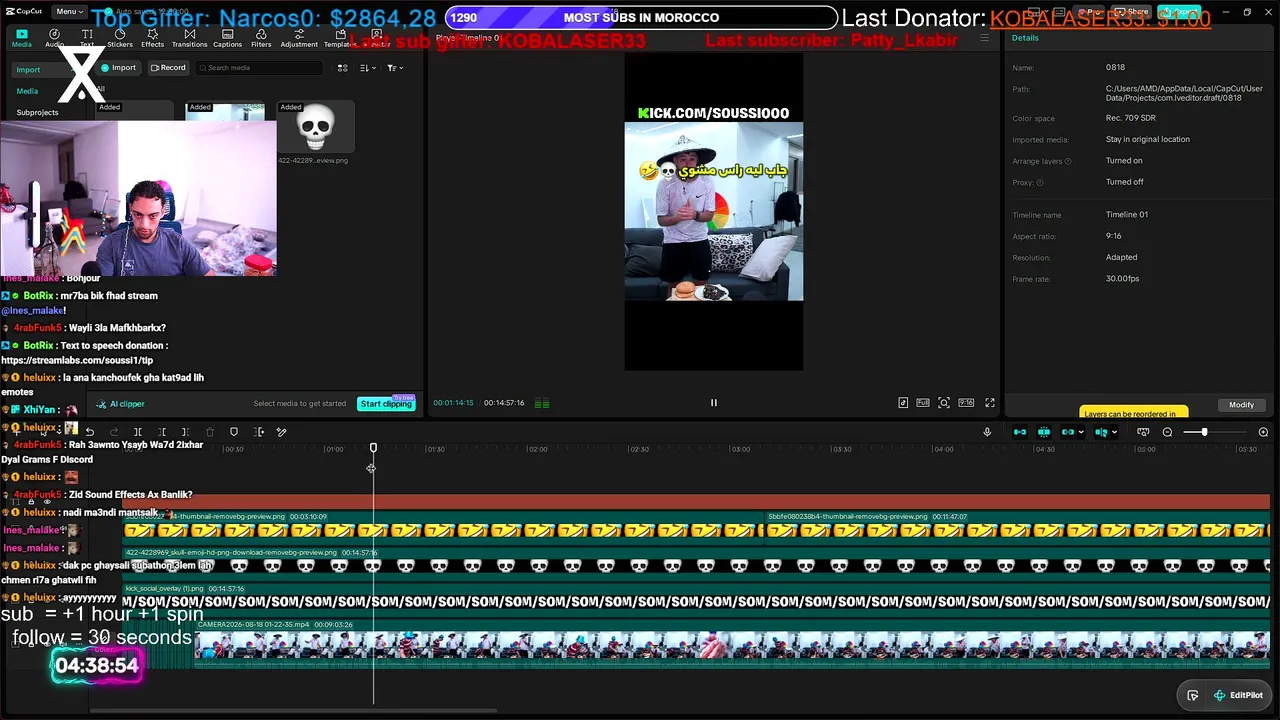Delete the selected clip
Screen dimensions: 1280x720
pyautogui.click(x=209, y=432)
